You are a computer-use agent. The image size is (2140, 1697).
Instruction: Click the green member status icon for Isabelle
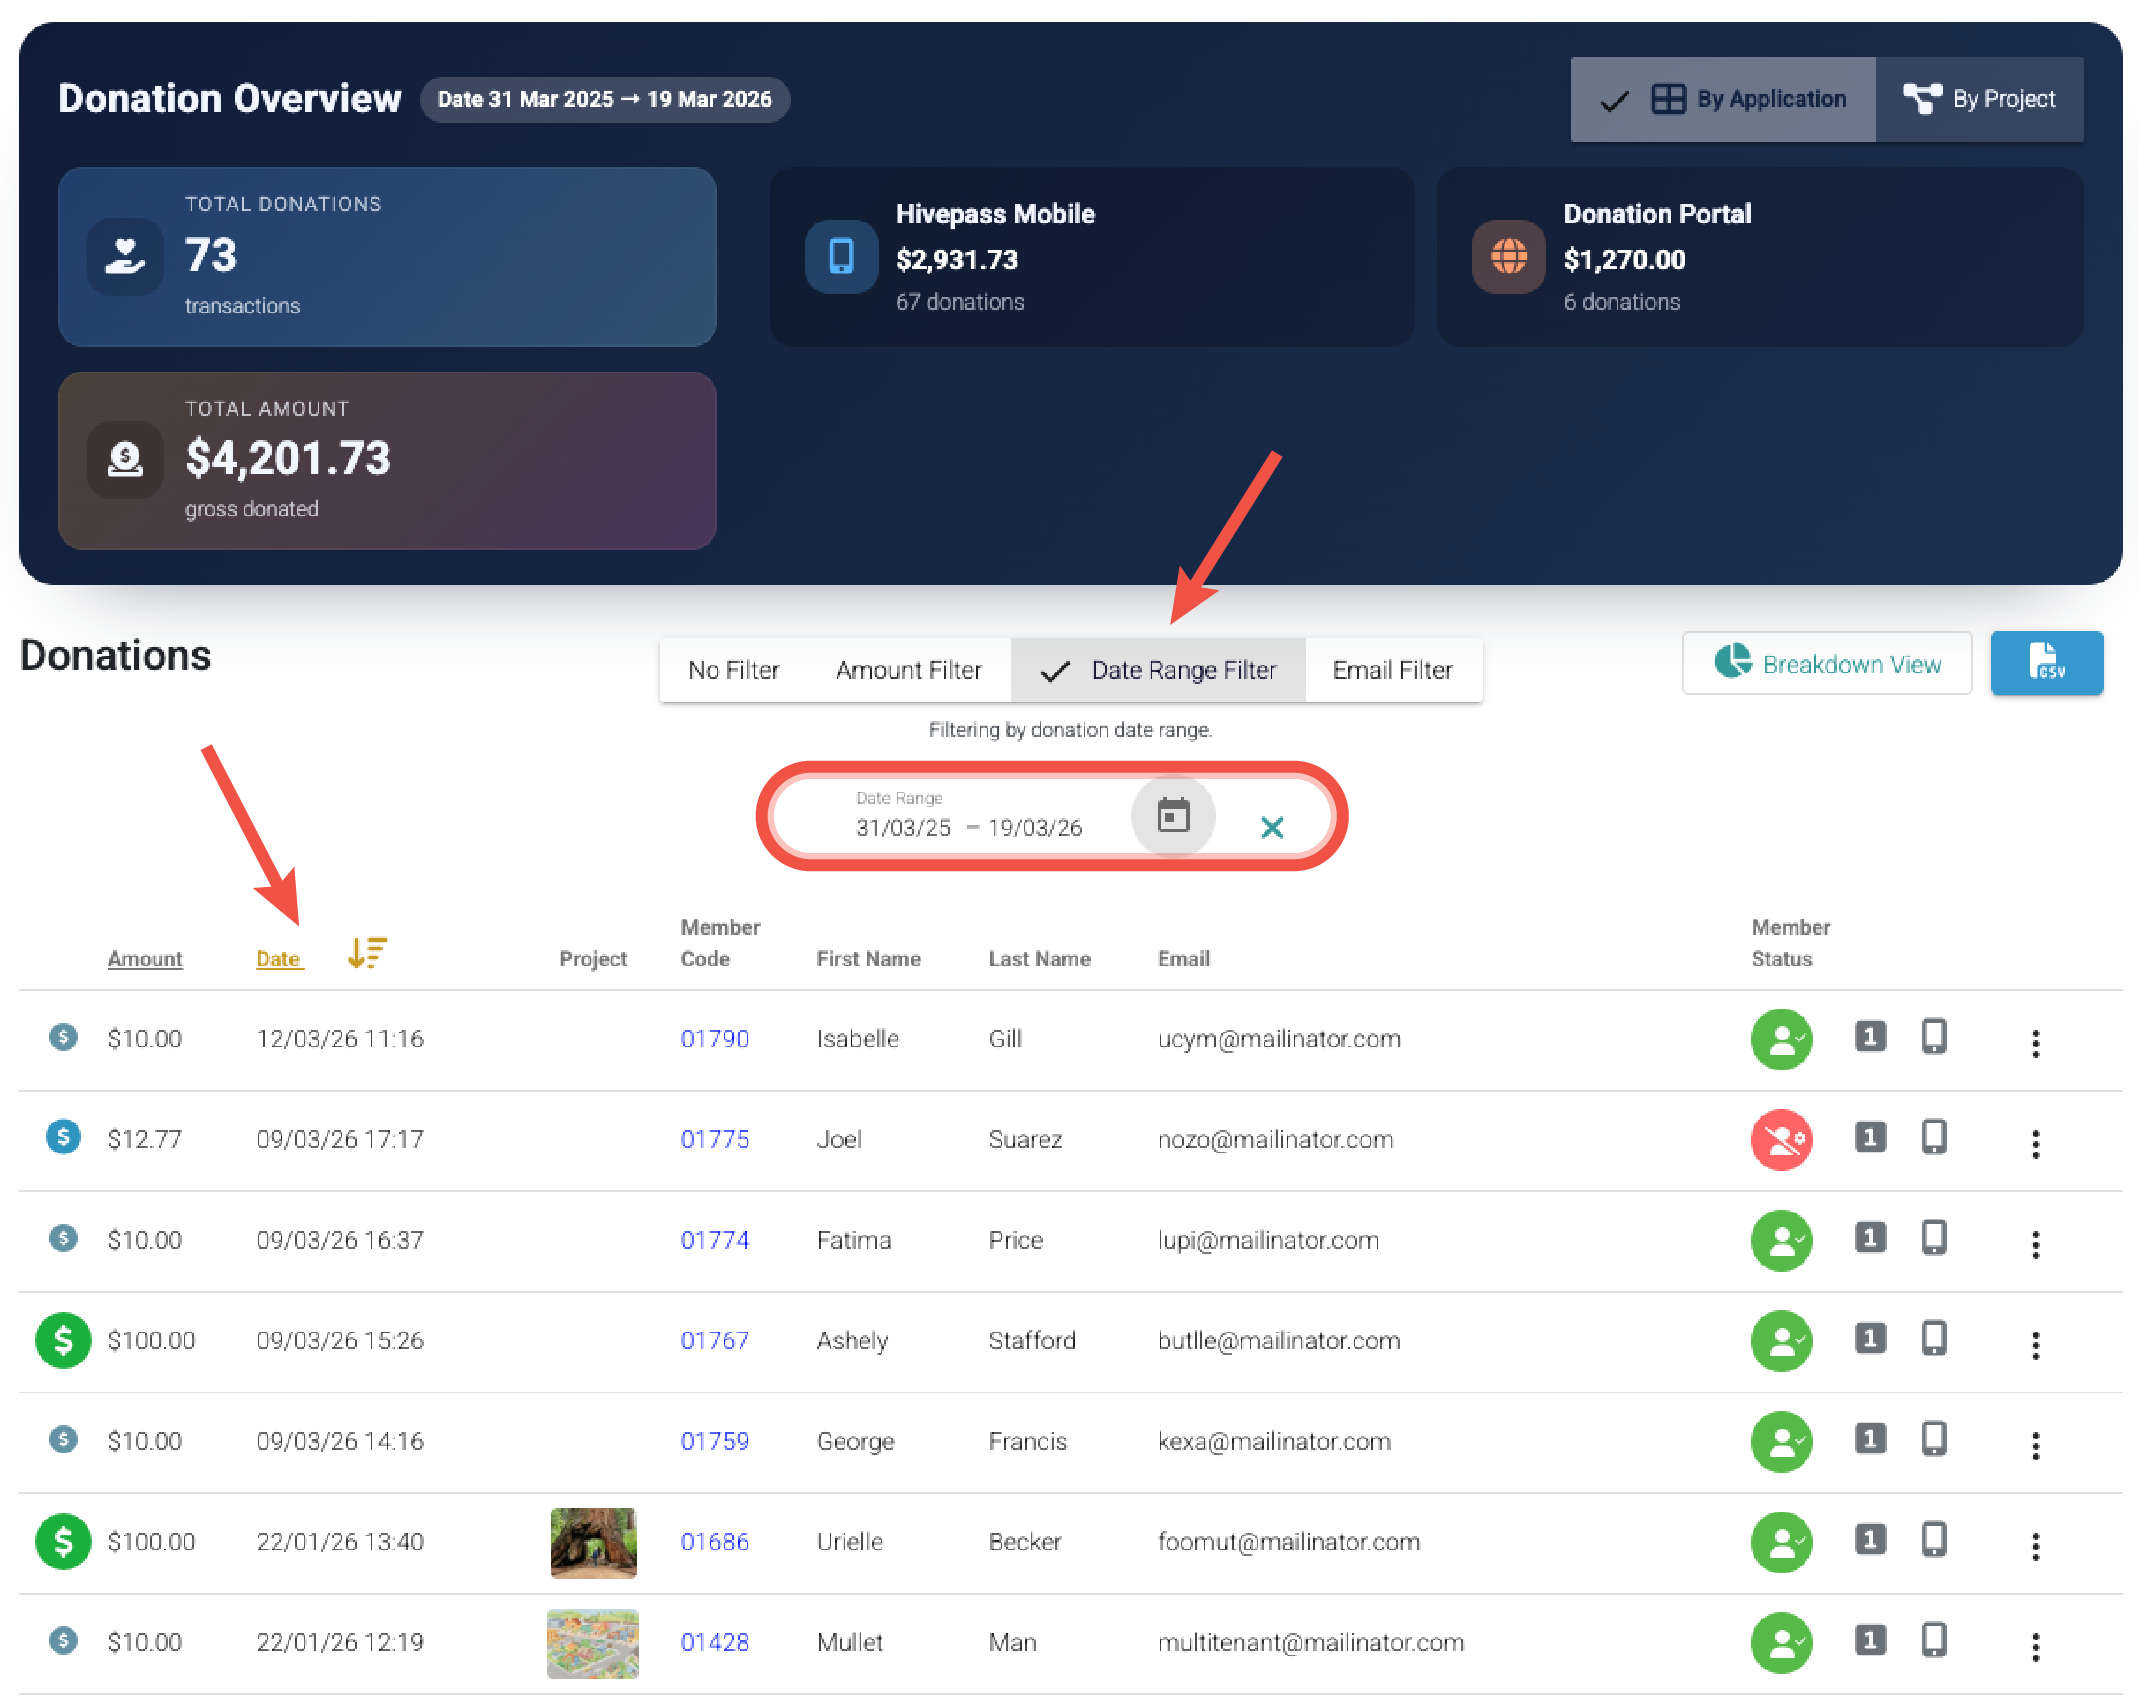1781,1039
